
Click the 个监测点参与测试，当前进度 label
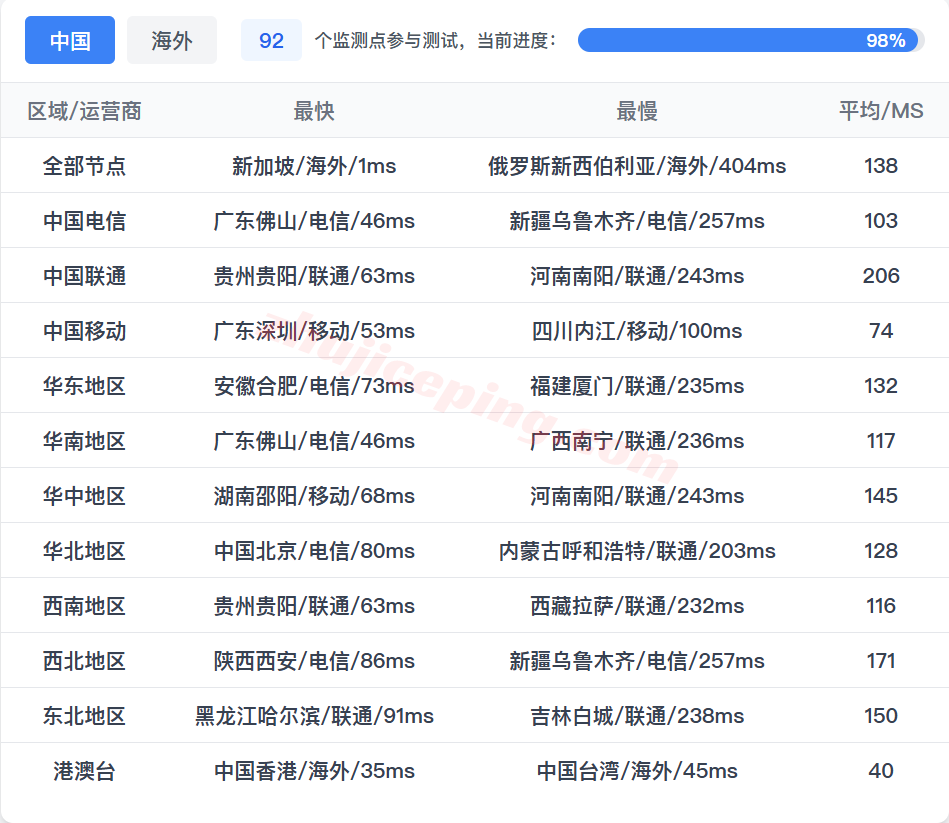(x=435, y=41)
